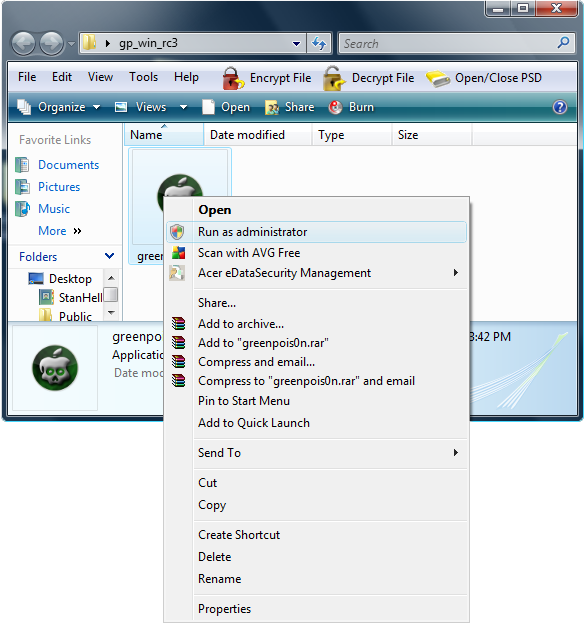
Task: Click the Encrypt File lock icon
Action: pos(233,78)
